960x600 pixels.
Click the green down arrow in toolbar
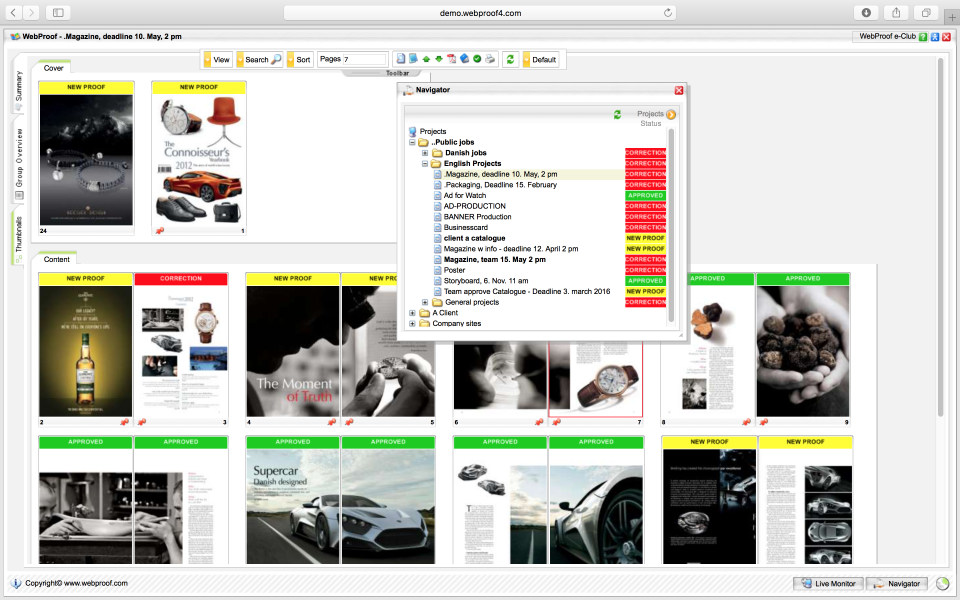(439, 59)
